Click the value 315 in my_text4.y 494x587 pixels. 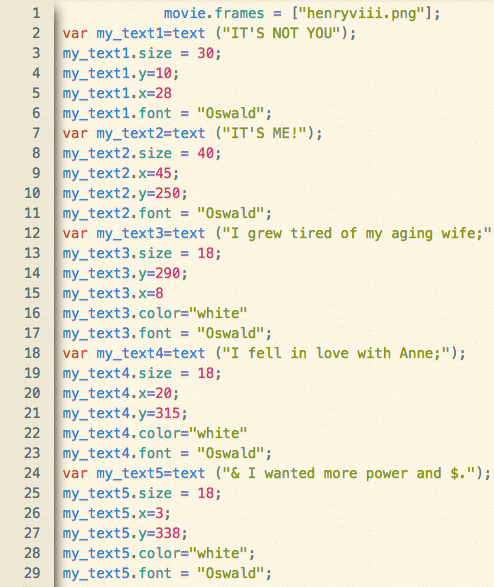coord(168,414)
